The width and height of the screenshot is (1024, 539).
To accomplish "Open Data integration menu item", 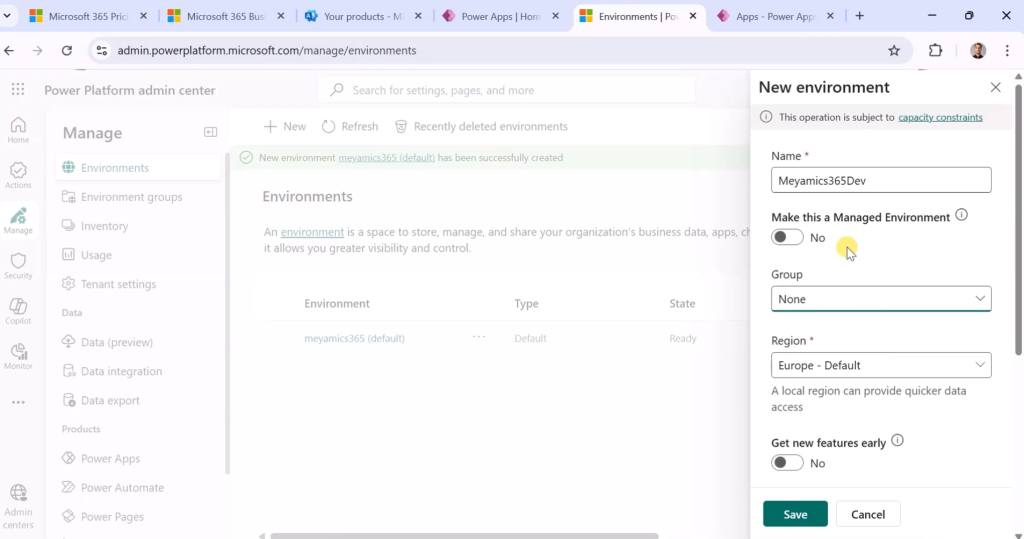I will pos(138,371).
